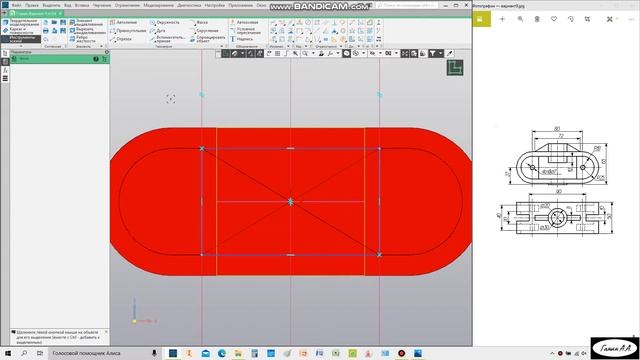Click Ребро жесткости rib tool
640x360 pixels.
click(x=83, y=39)
